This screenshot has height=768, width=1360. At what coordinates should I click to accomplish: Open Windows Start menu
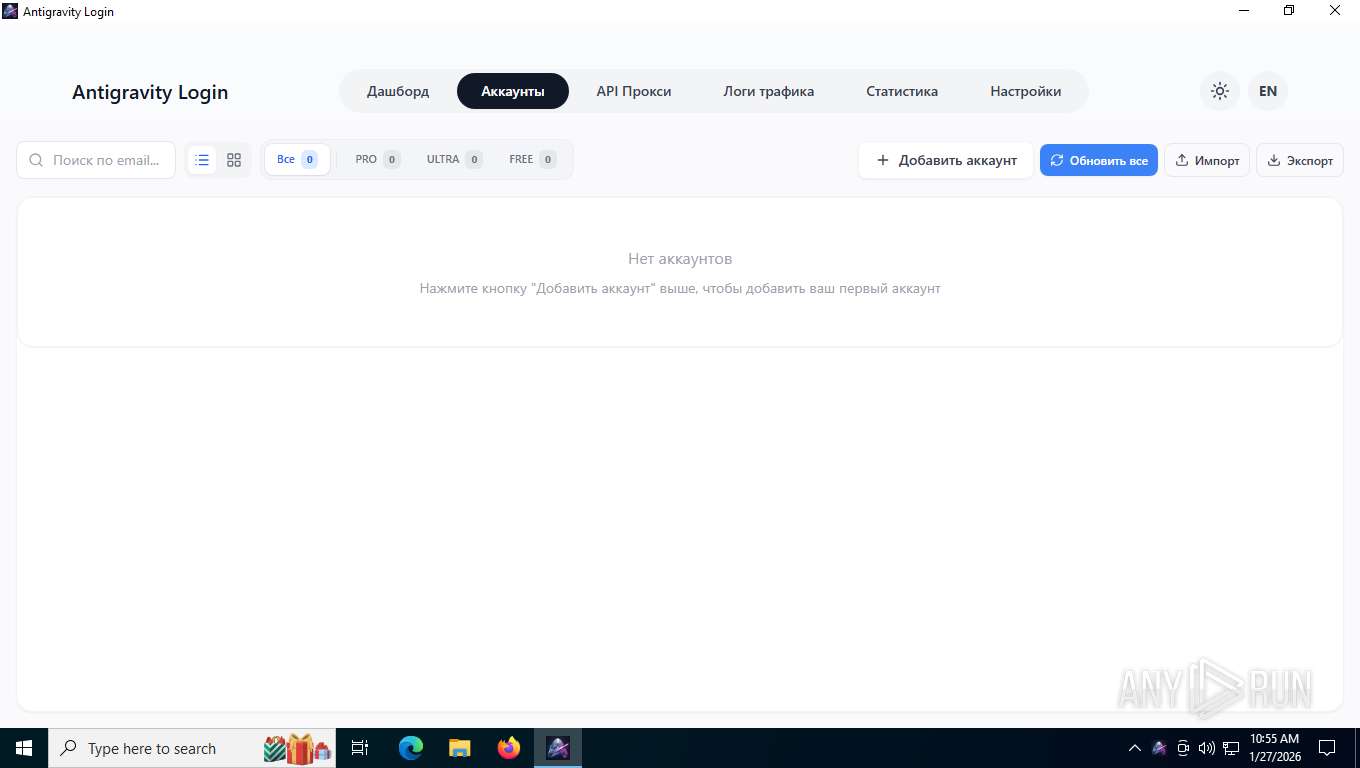point(24,748)
